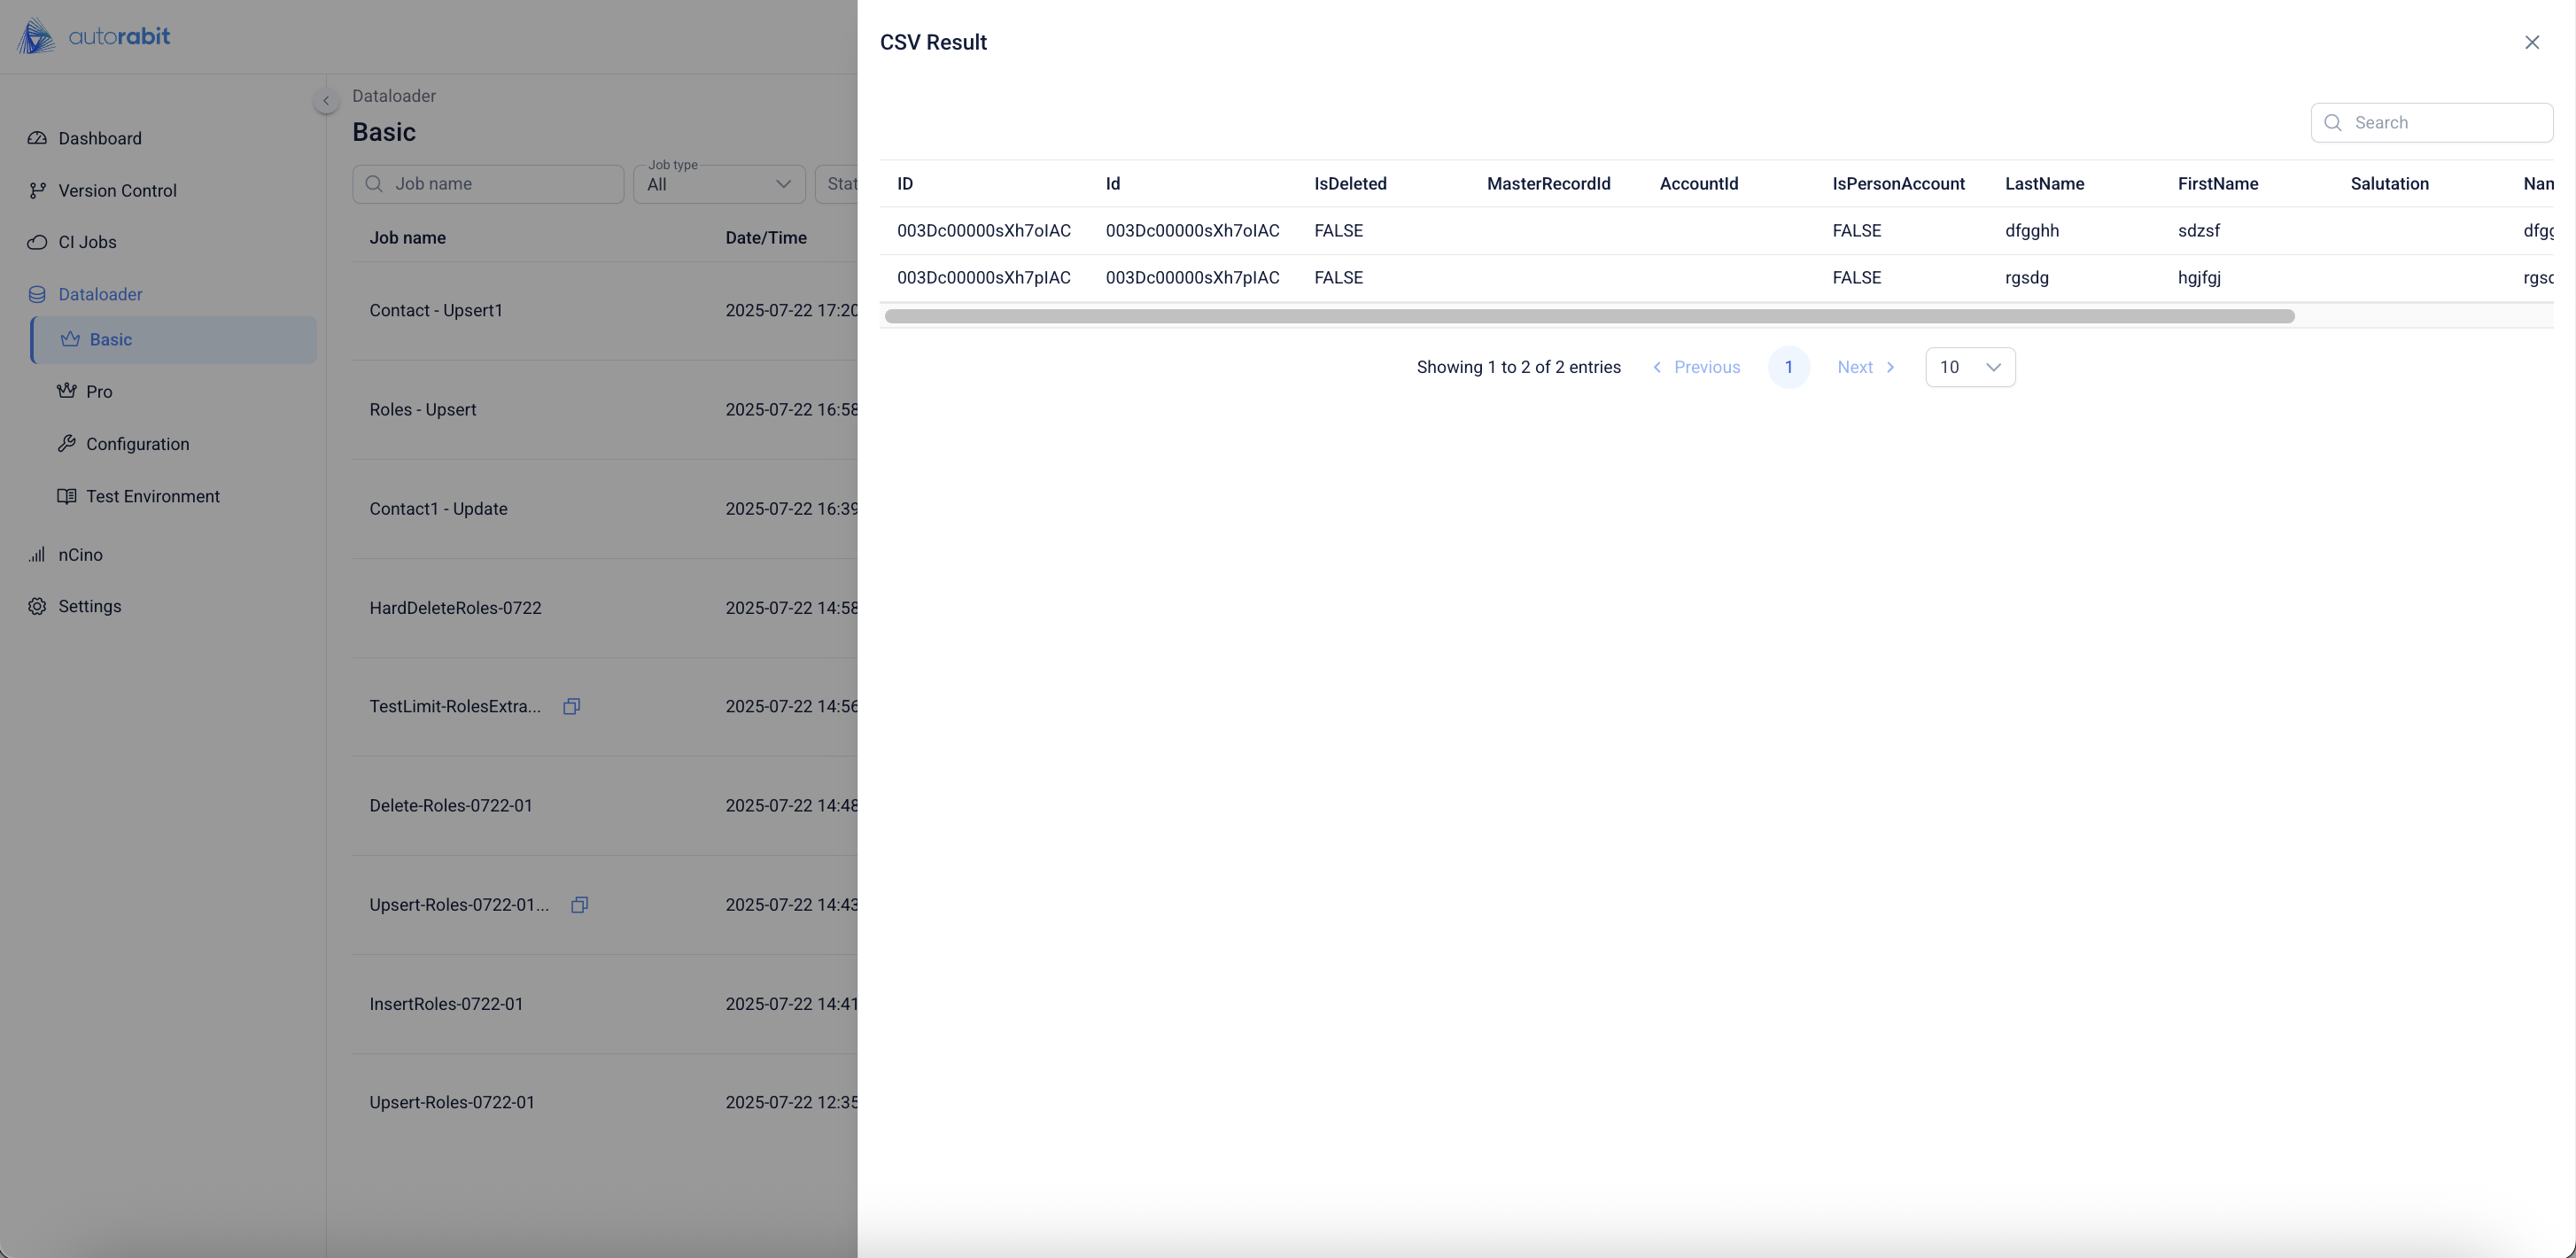This screenshot has width=2576, height=1258.
Task: Go to Next page of results
Action: [x=1865, y=367]
